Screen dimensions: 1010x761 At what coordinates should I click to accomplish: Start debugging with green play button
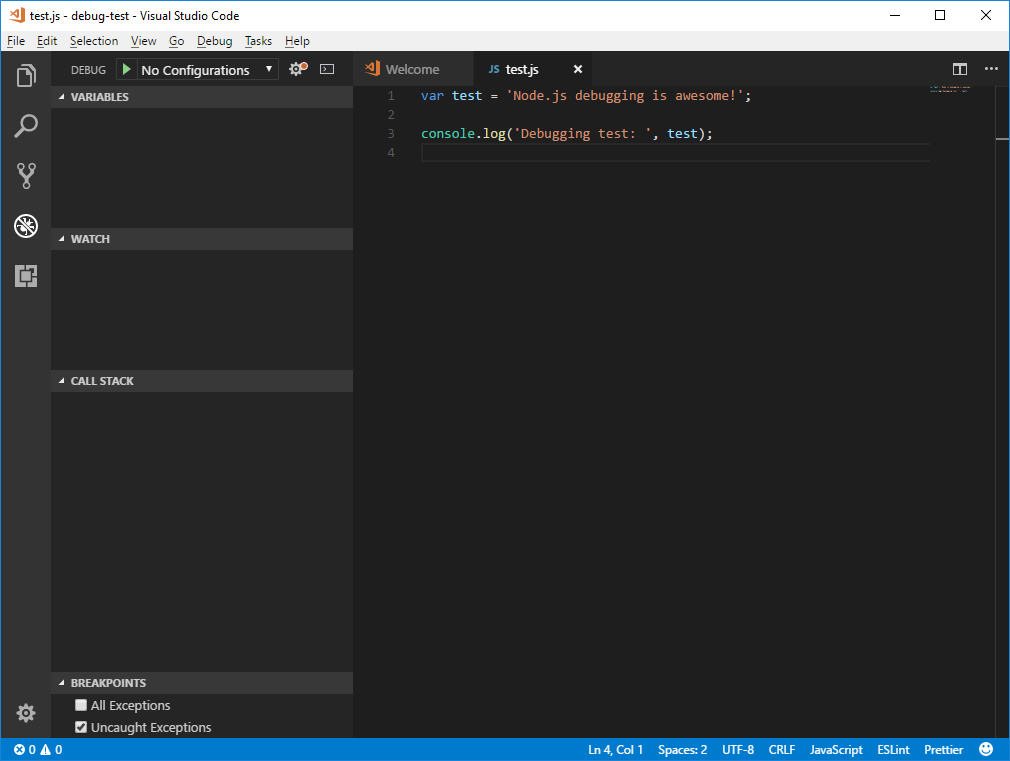tap(126, 69)
